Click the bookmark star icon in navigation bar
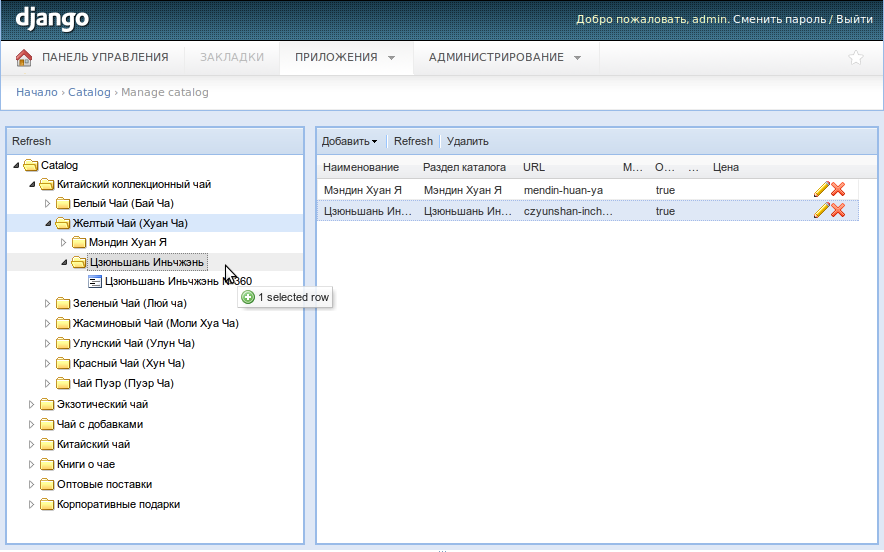 pyautogui.click(x=856, y=58)
